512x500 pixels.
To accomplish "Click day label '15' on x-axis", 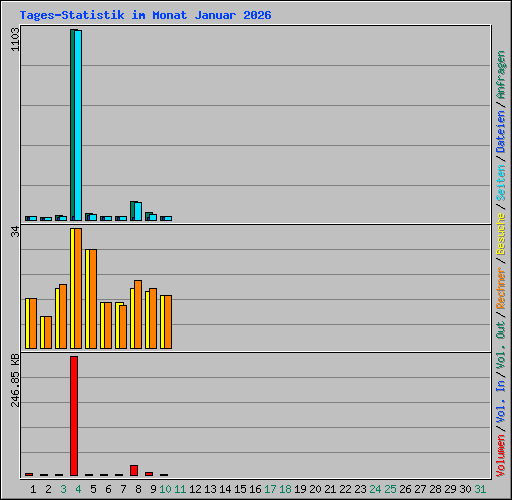I will [240, 489].
